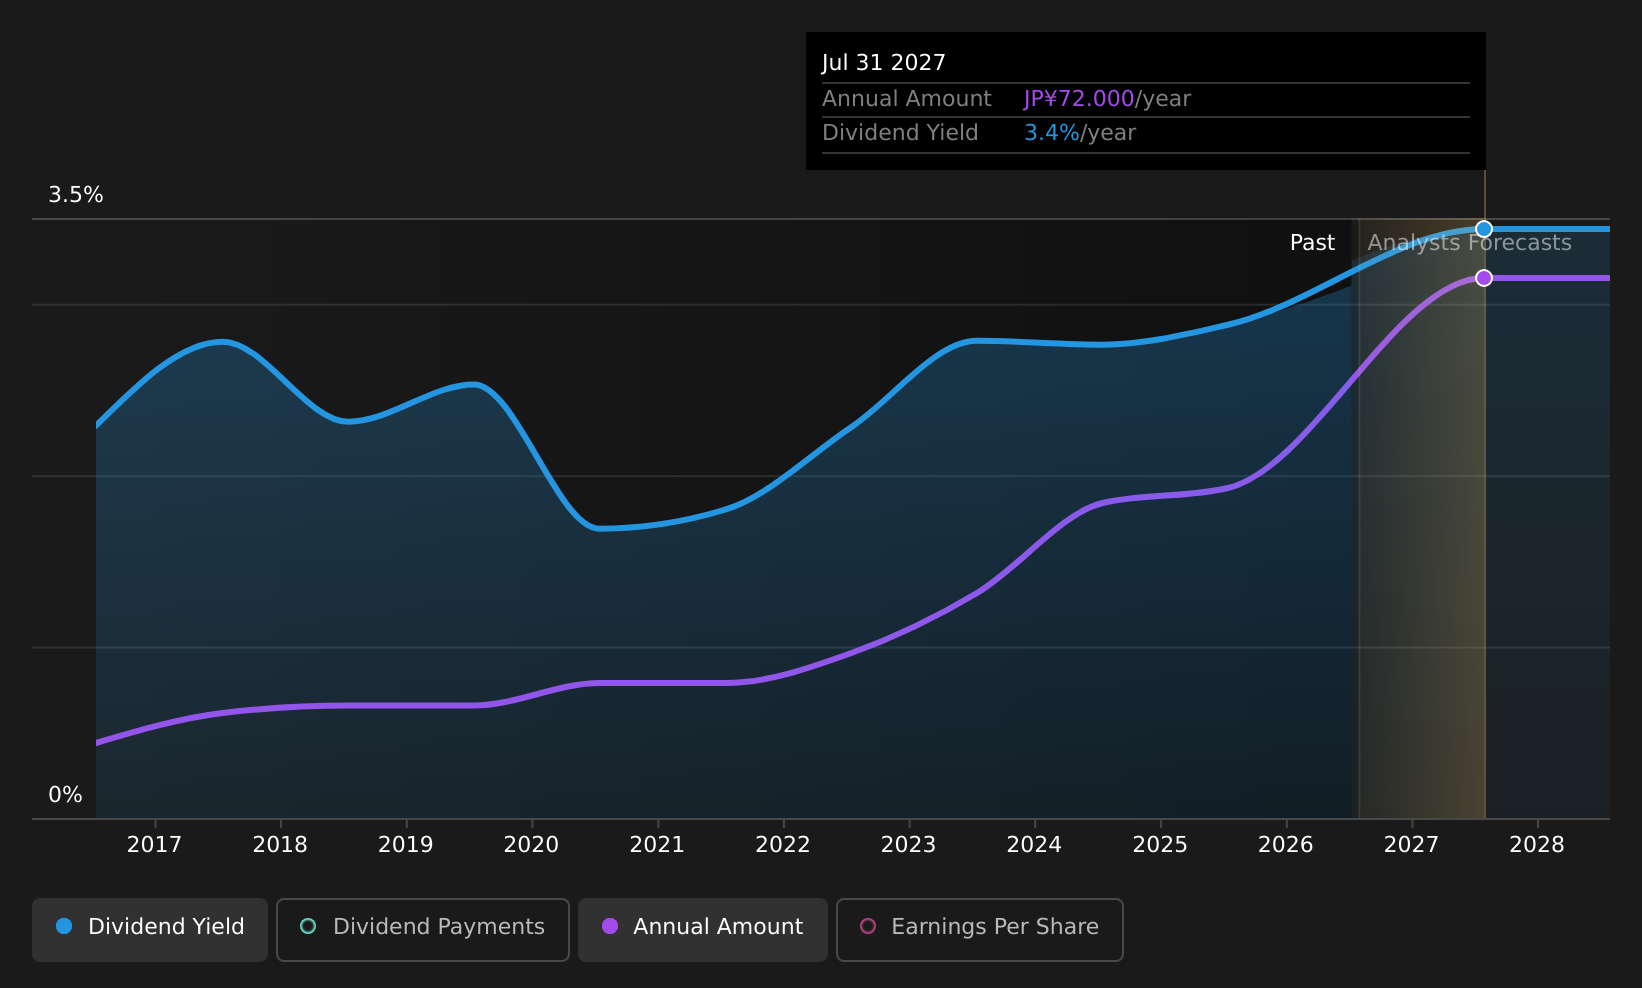Screen dimensions: 1642x988
Task: Select the purple Annual Amount data point
Action: pyautogui.click(x=1484, y=278)
